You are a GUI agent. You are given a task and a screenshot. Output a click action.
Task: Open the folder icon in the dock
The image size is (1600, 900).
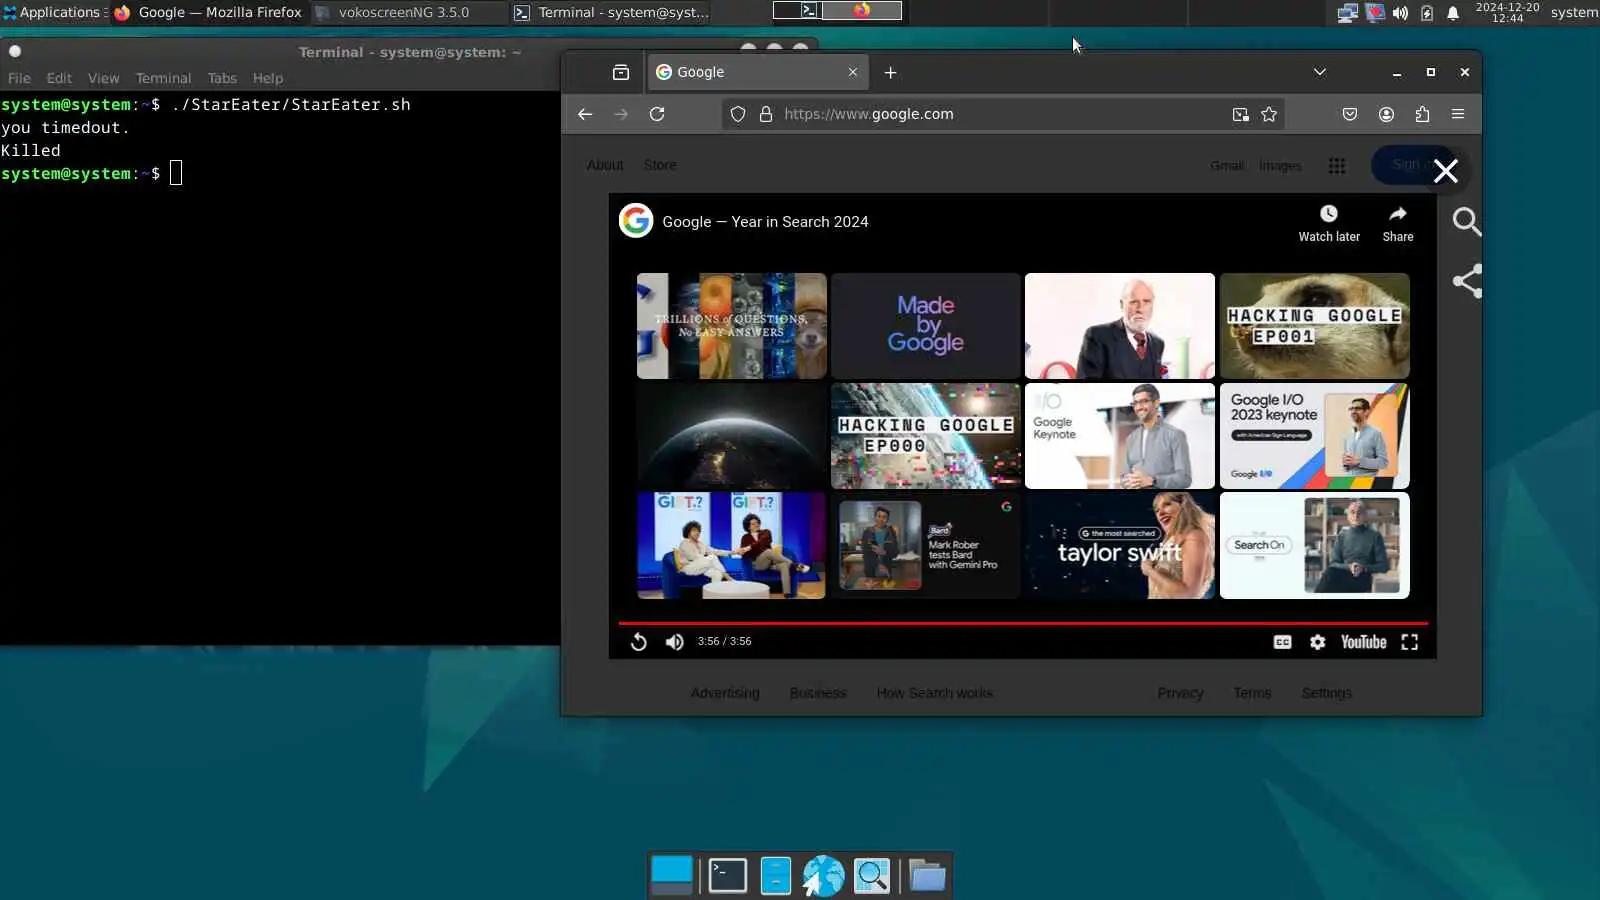pos(927,876)
